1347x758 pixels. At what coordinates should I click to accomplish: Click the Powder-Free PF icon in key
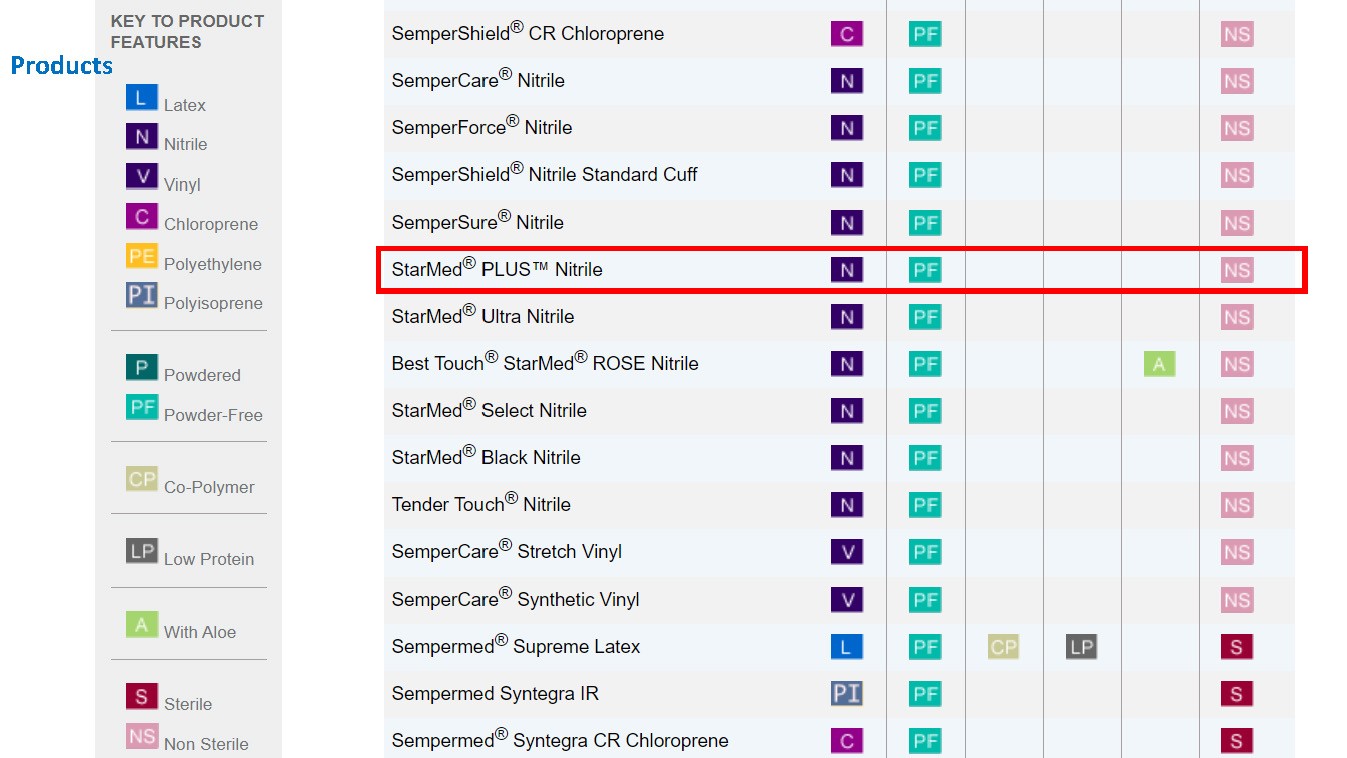click(142, 407)
